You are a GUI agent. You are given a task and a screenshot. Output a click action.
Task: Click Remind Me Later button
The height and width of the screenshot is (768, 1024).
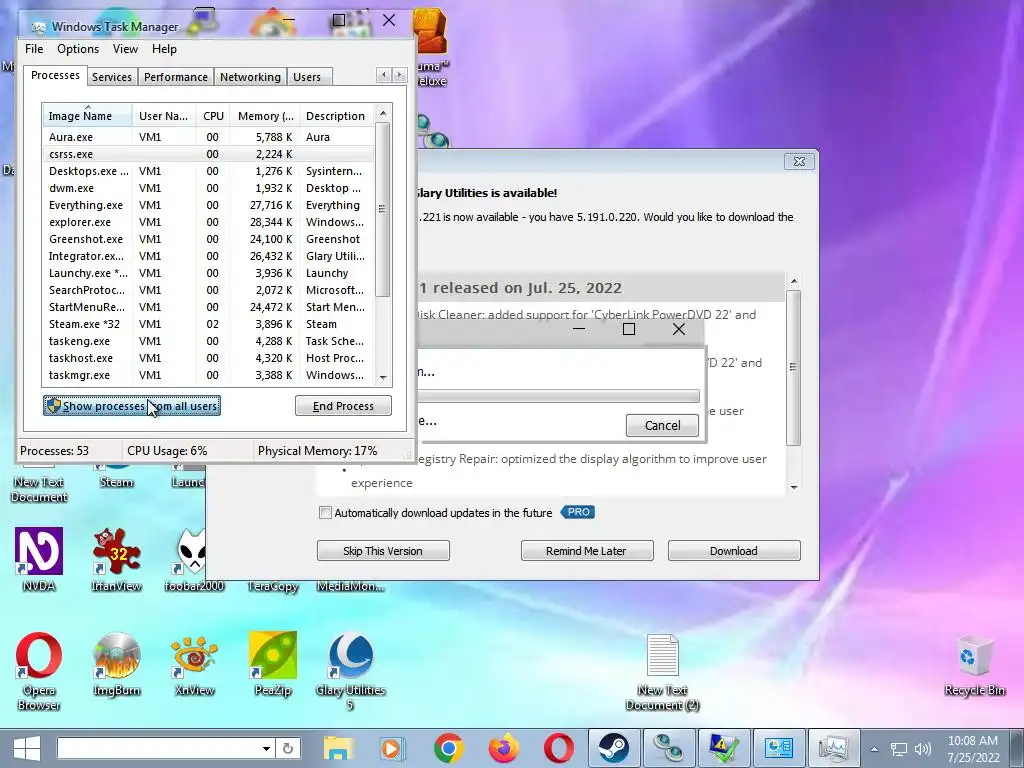click(x=586, y=551)
